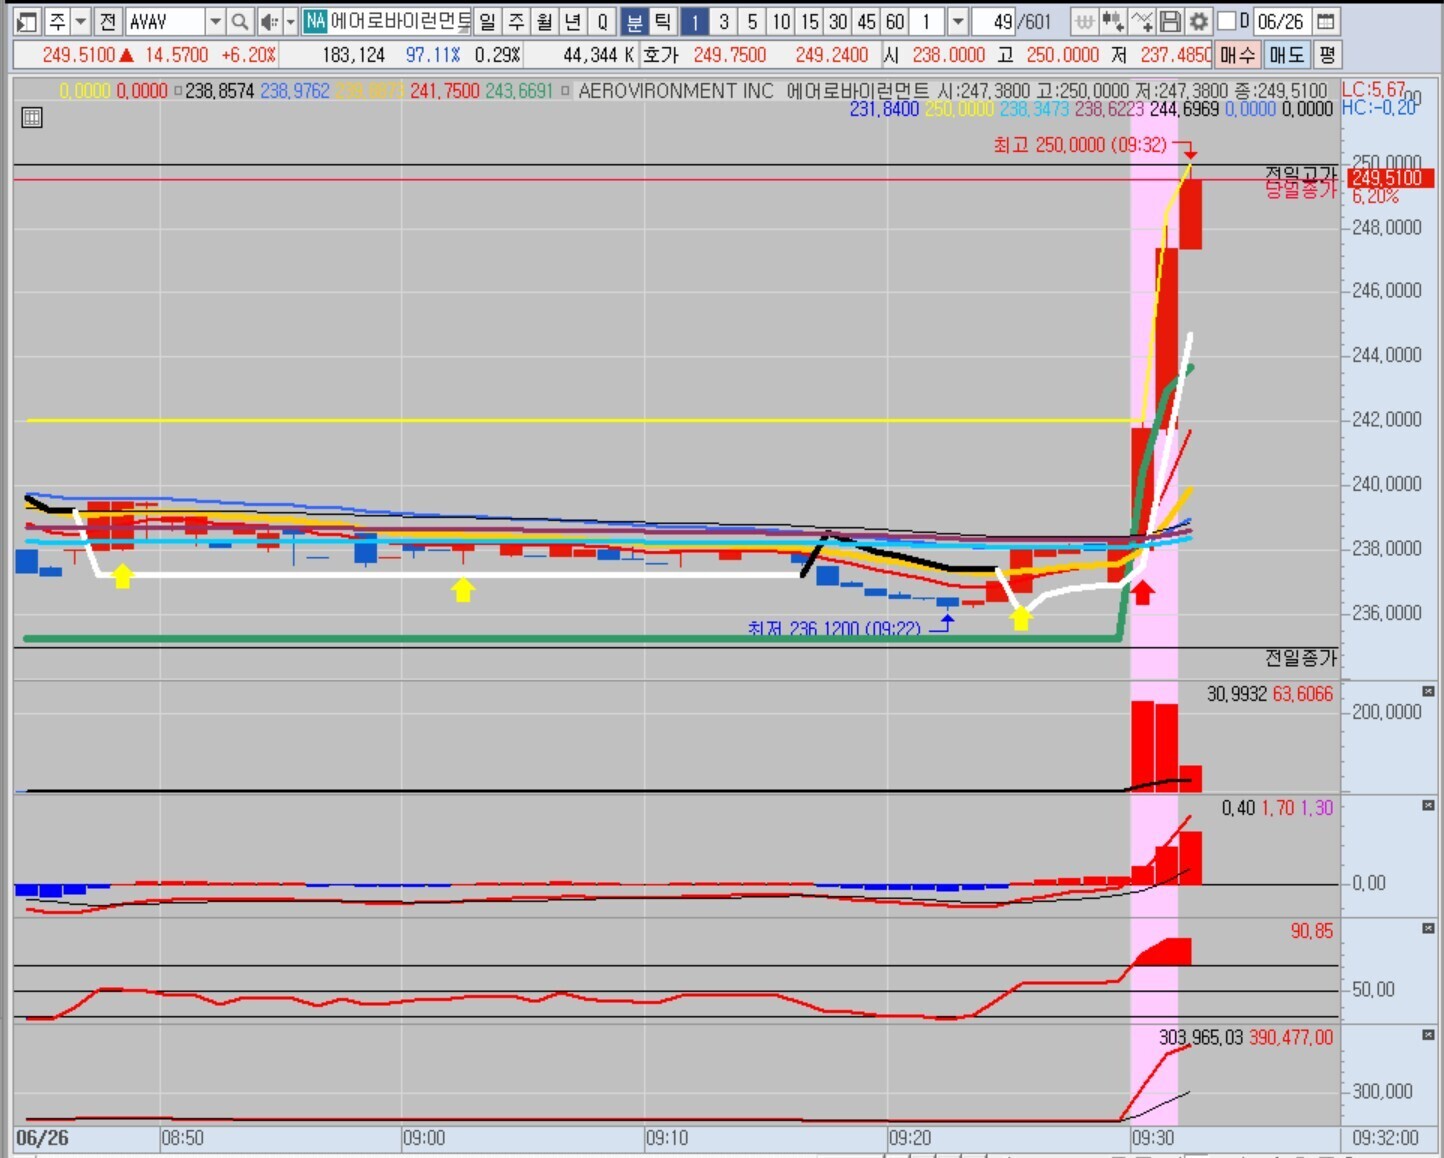Open the 주 type dropdown arrow

tap(81, 21)
